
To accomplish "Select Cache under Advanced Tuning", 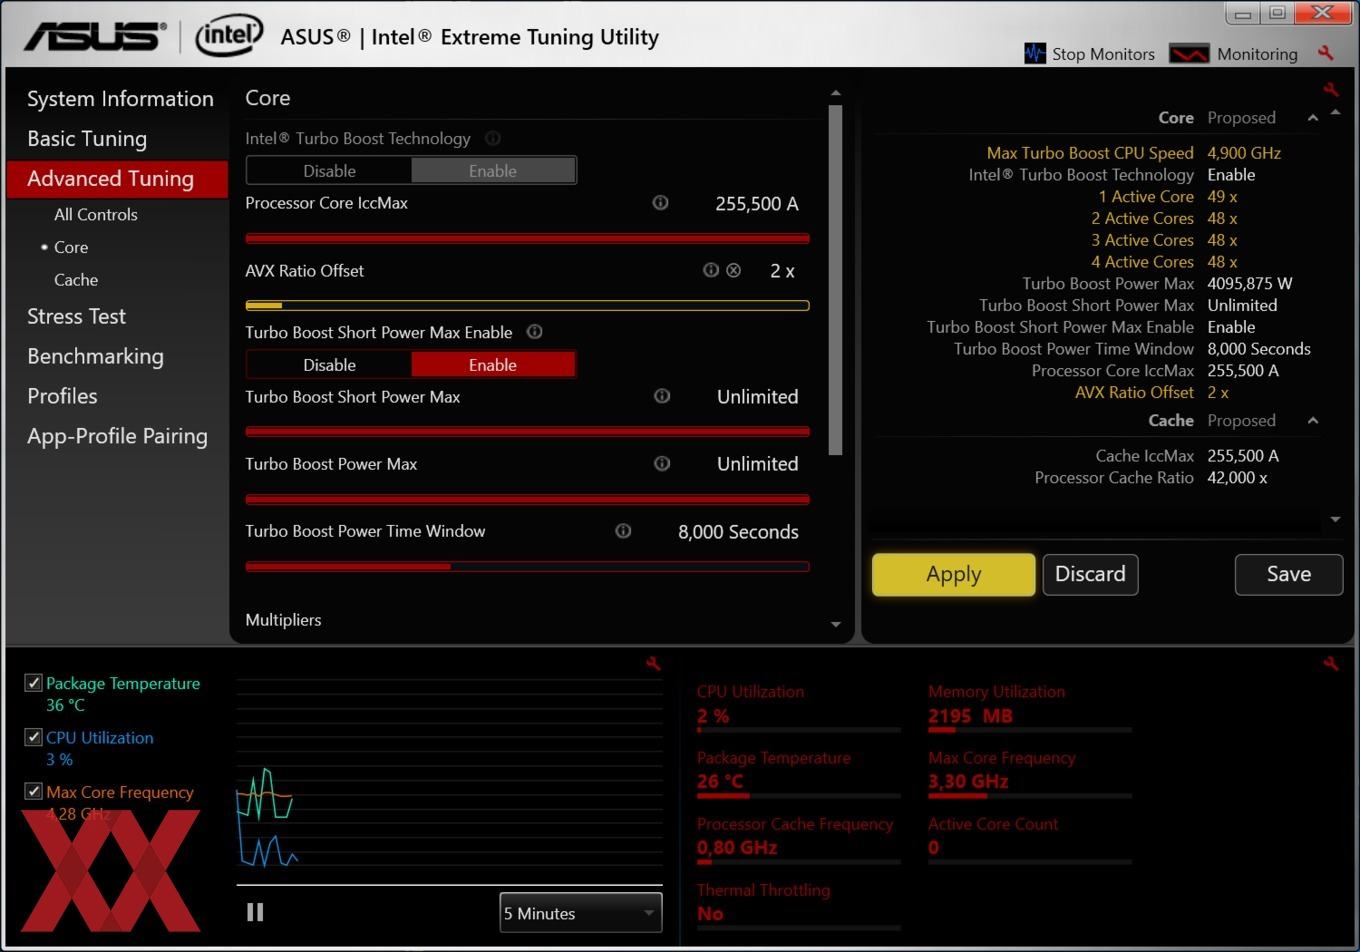I will tap(76, 280).
